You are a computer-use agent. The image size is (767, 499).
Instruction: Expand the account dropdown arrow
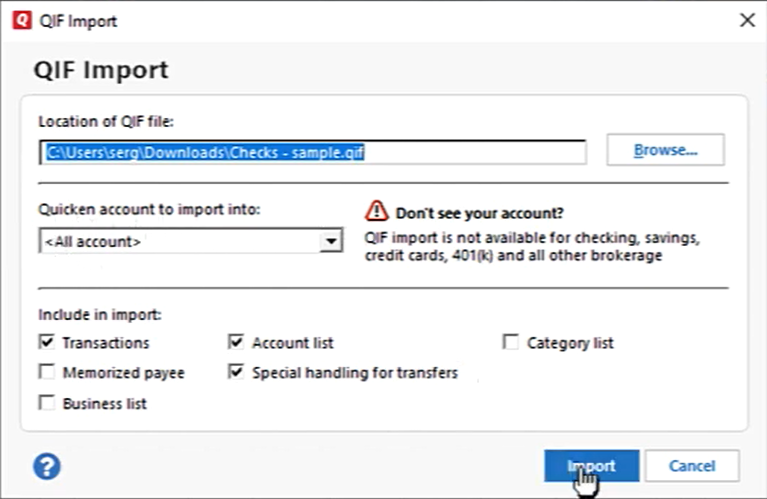click(x=331, y=241)
